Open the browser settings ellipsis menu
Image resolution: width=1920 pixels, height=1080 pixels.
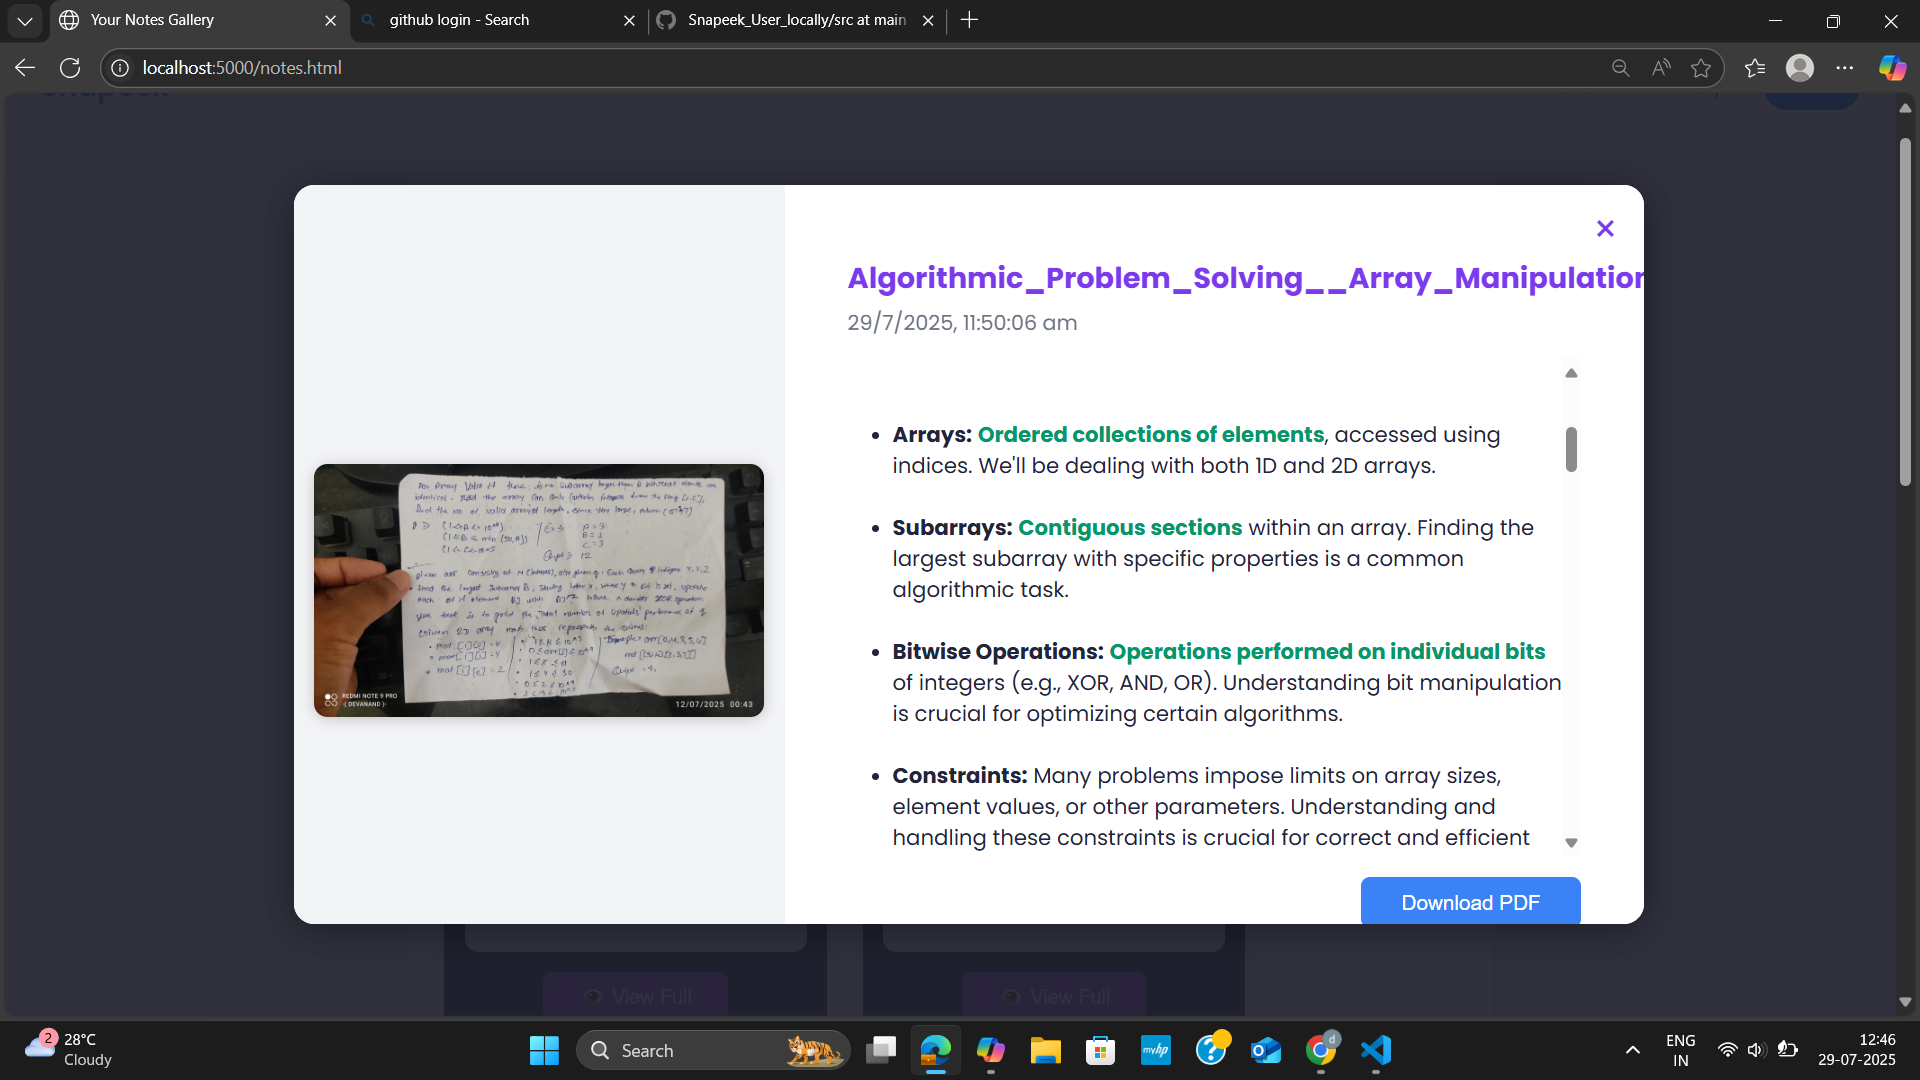tap(1846, 67)
